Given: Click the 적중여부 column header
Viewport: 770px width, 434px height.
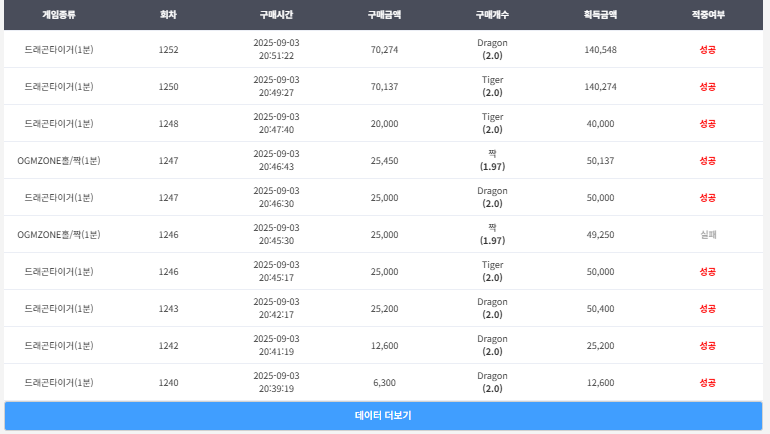Looking at the screenshot, I should (708, 15).
